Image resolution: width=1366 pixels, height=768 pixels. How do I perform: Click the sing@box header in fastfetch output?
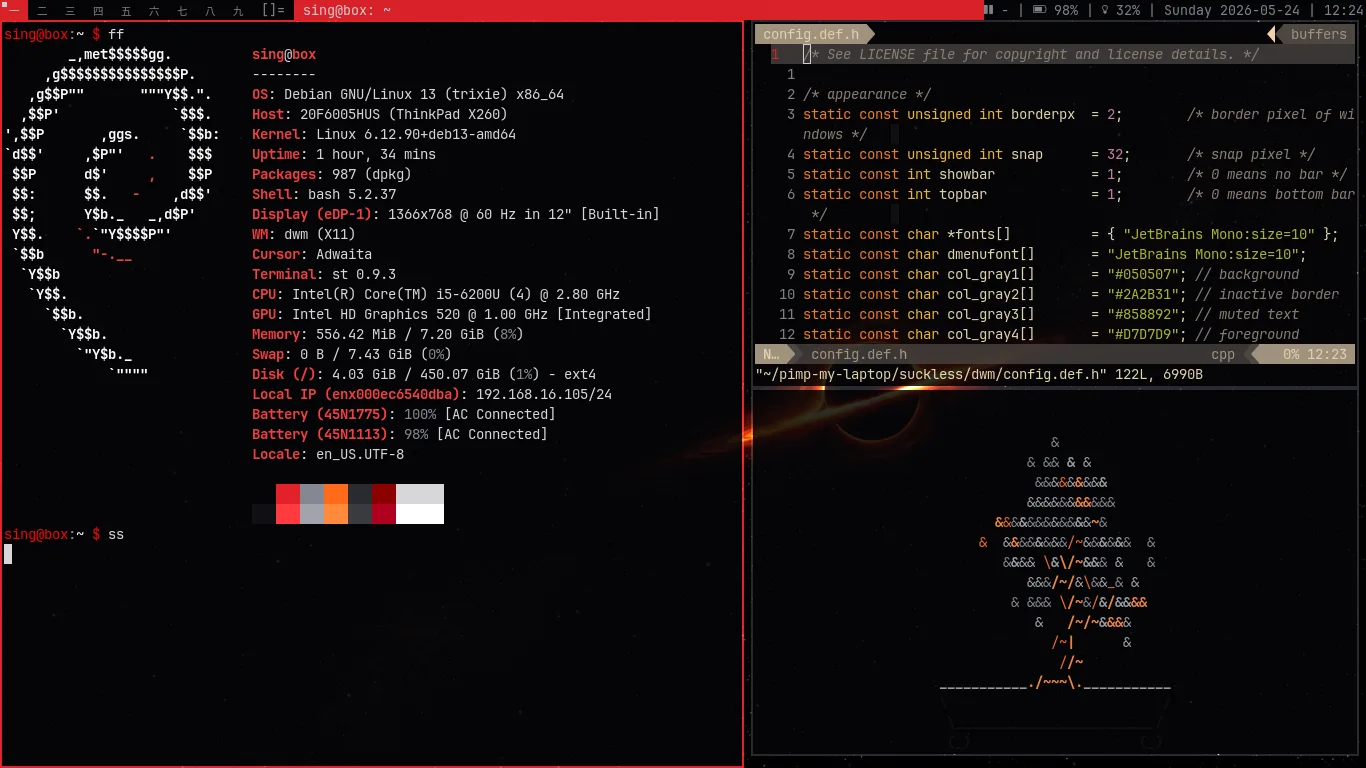284,54
